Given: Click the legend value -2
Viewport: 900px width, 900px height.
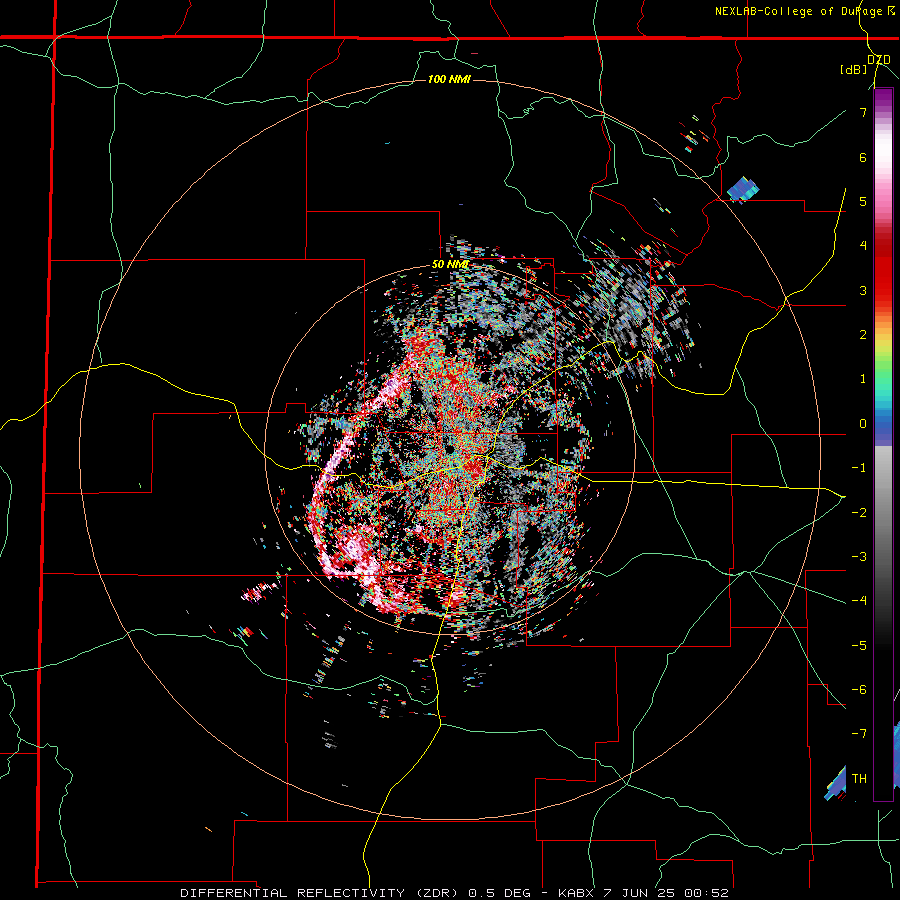Looking at the screenshot, I should [x=859, y=513].
